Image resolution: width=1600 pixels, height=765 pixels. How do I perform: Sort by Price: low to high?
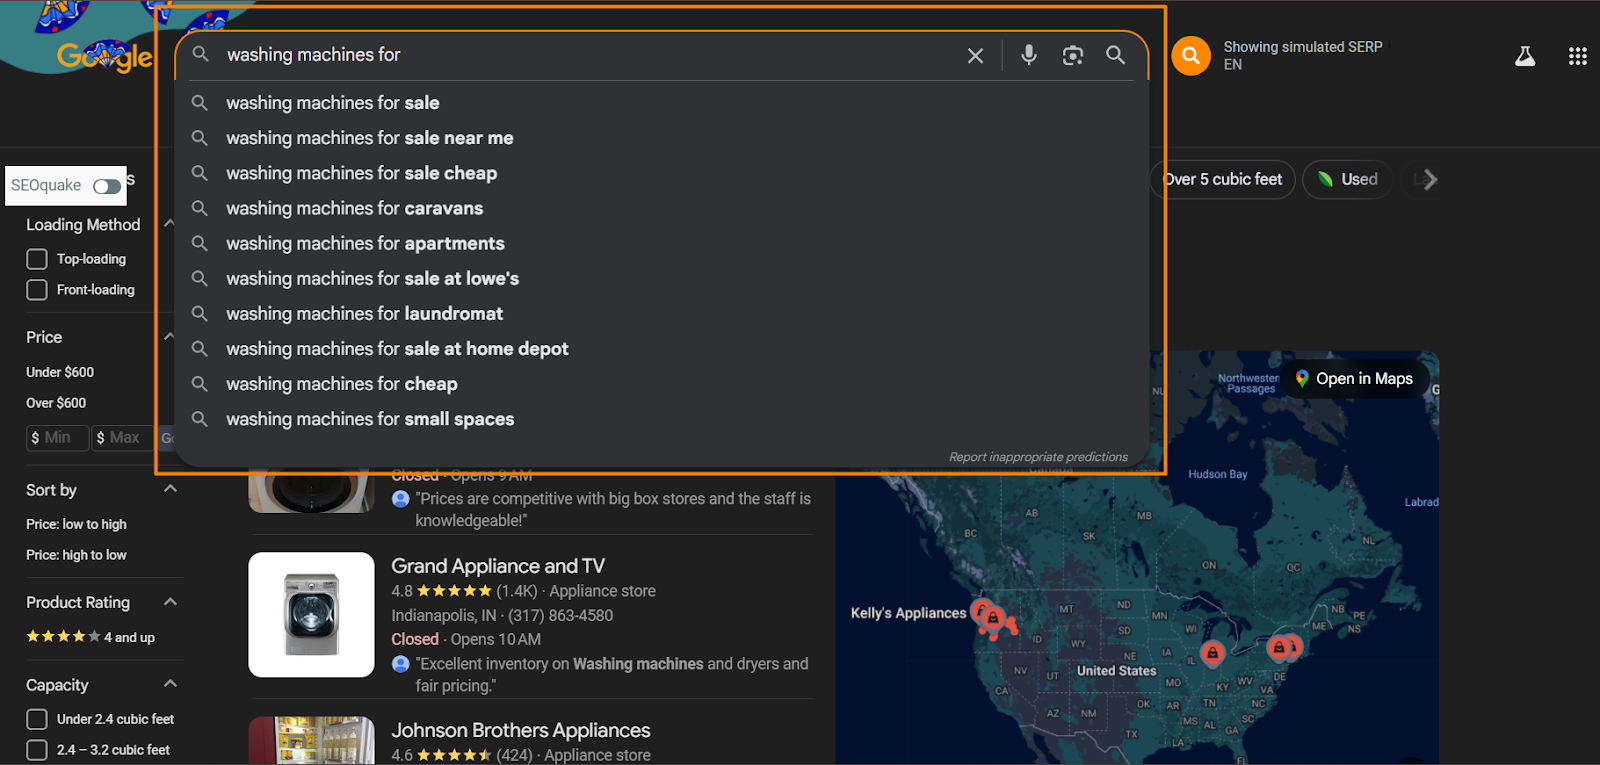pyautogui.click(x=76, y=524)
